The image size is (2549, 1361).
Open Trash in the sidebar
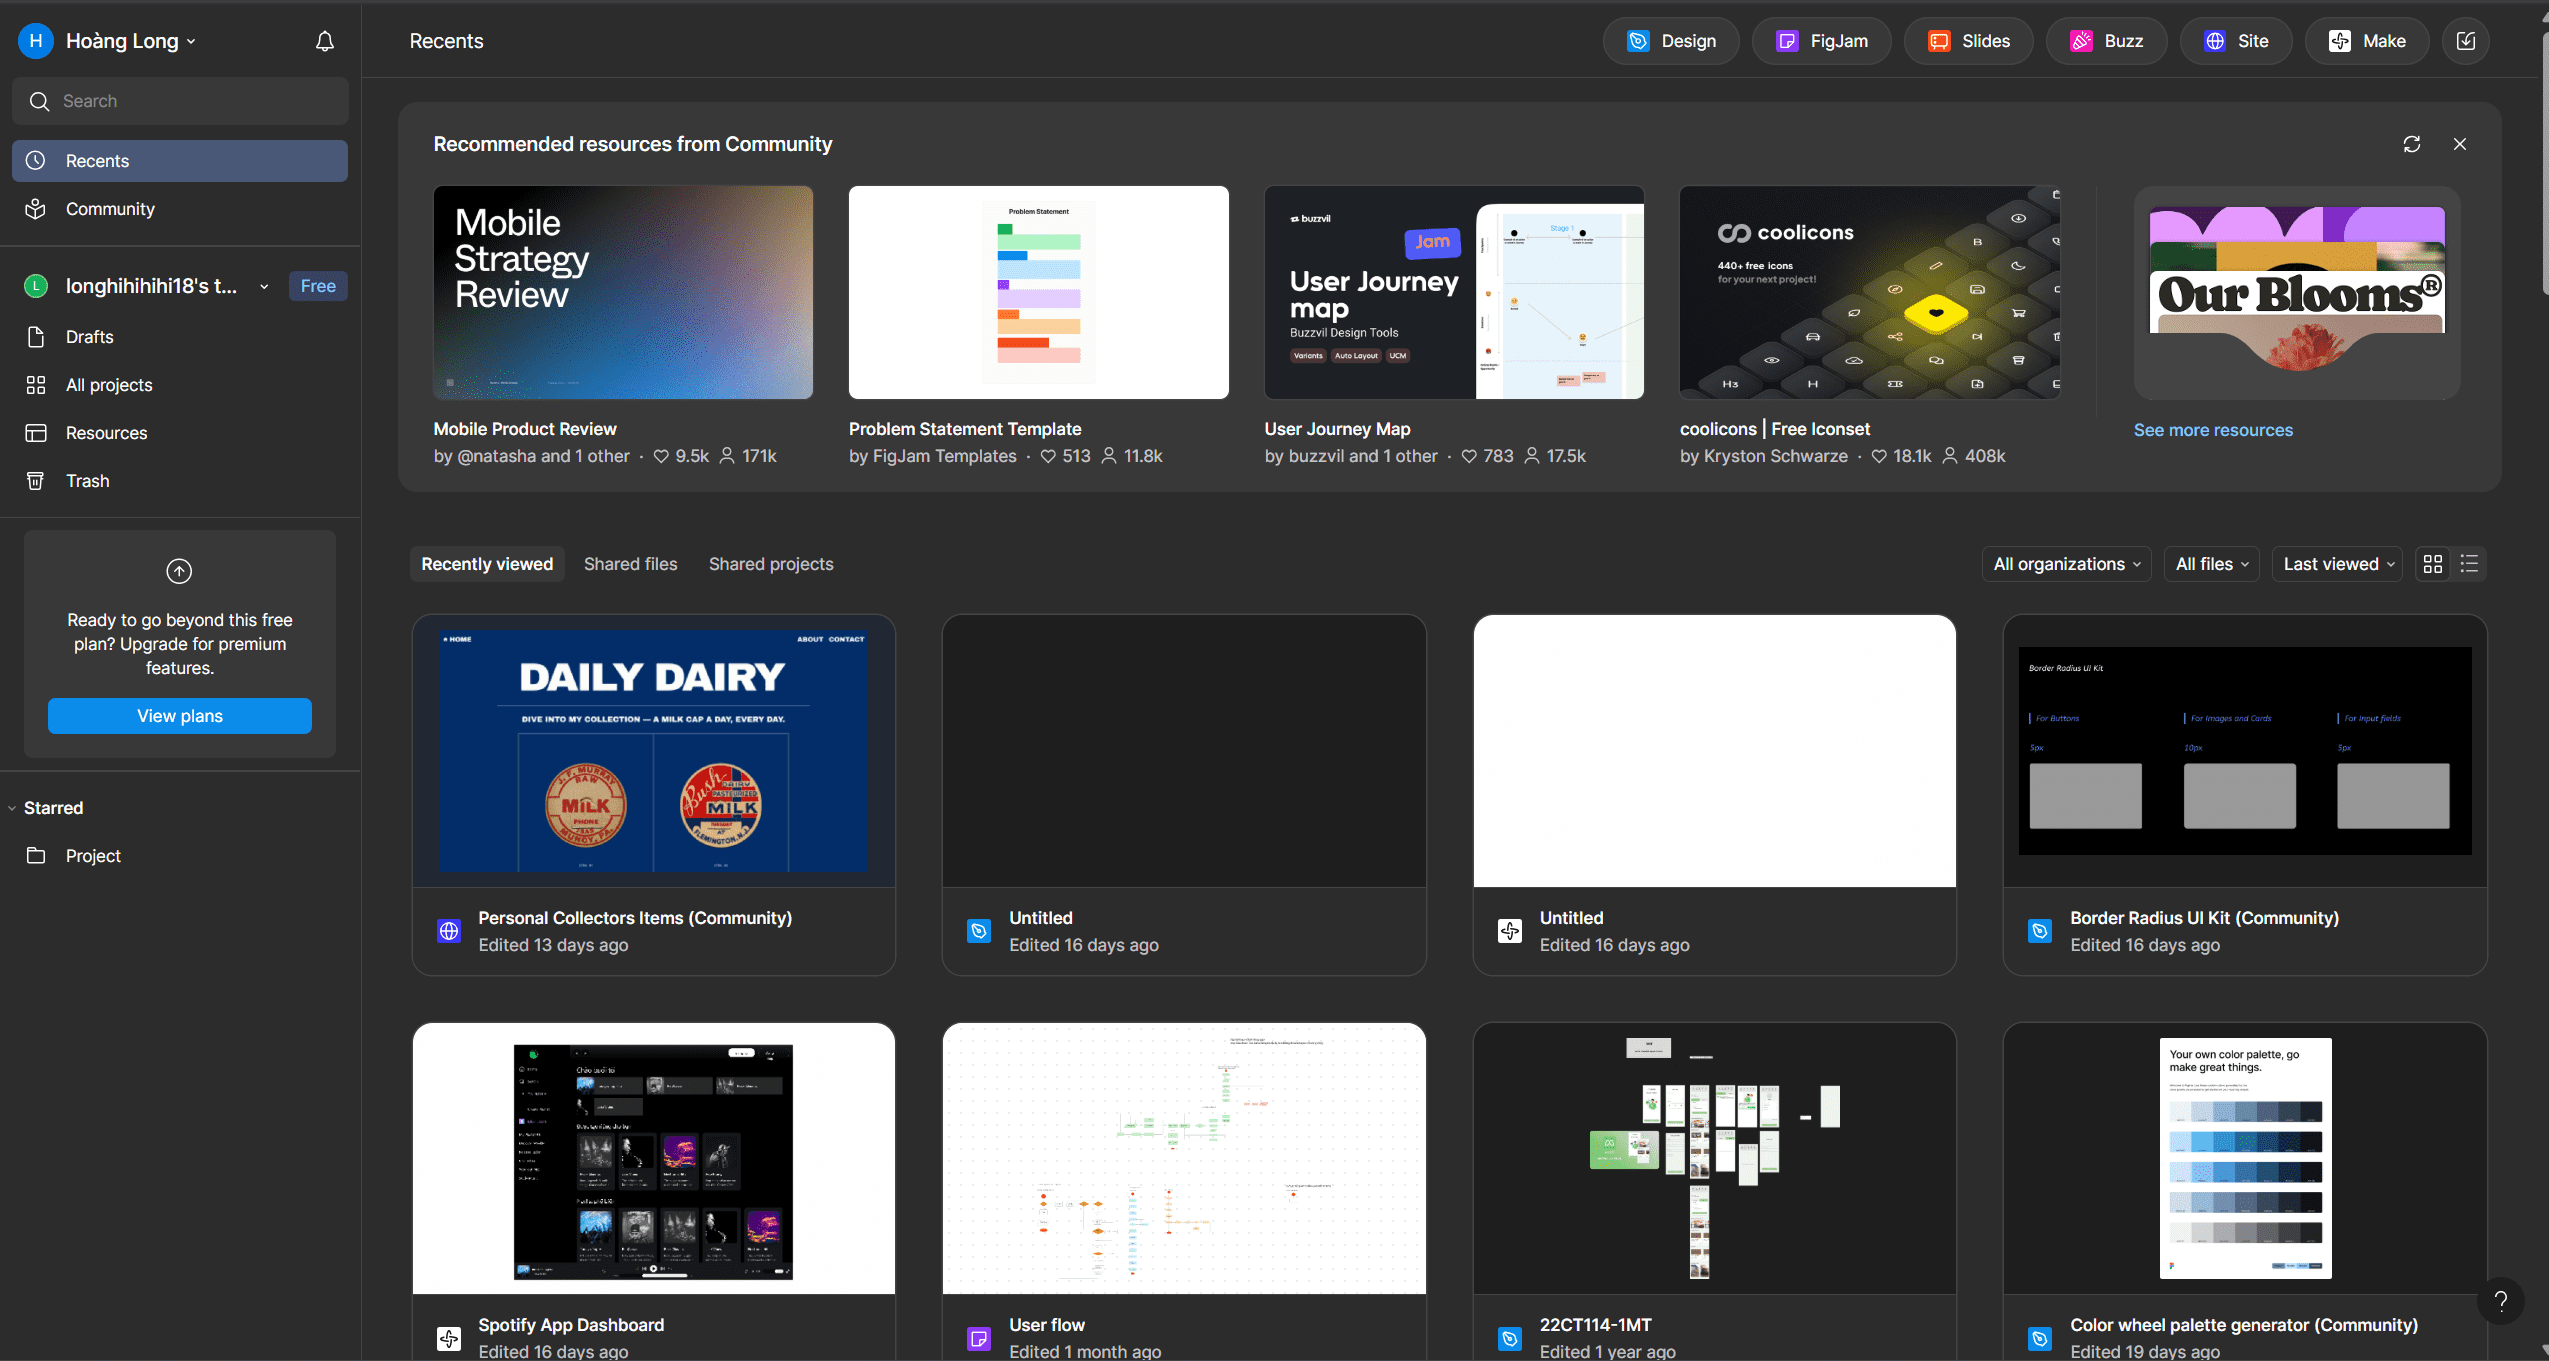tap(87, 481)
